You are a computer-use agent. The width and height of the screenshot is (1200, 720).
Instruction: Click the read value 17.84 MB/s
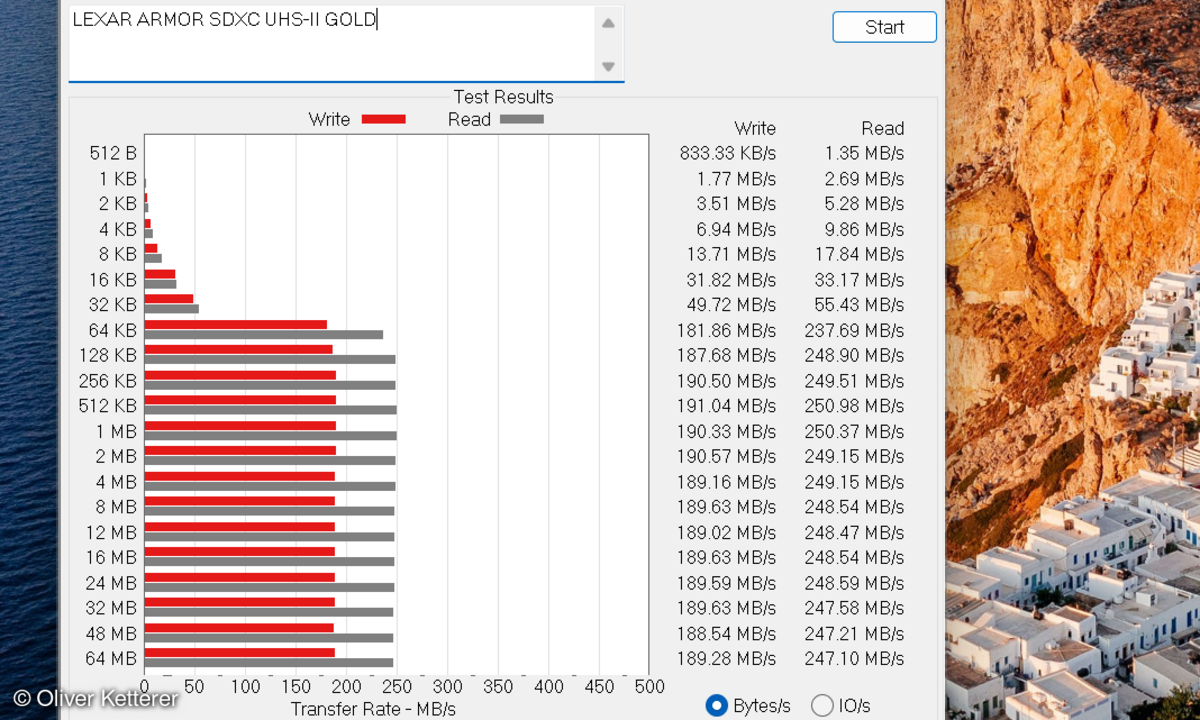(860, 254)
